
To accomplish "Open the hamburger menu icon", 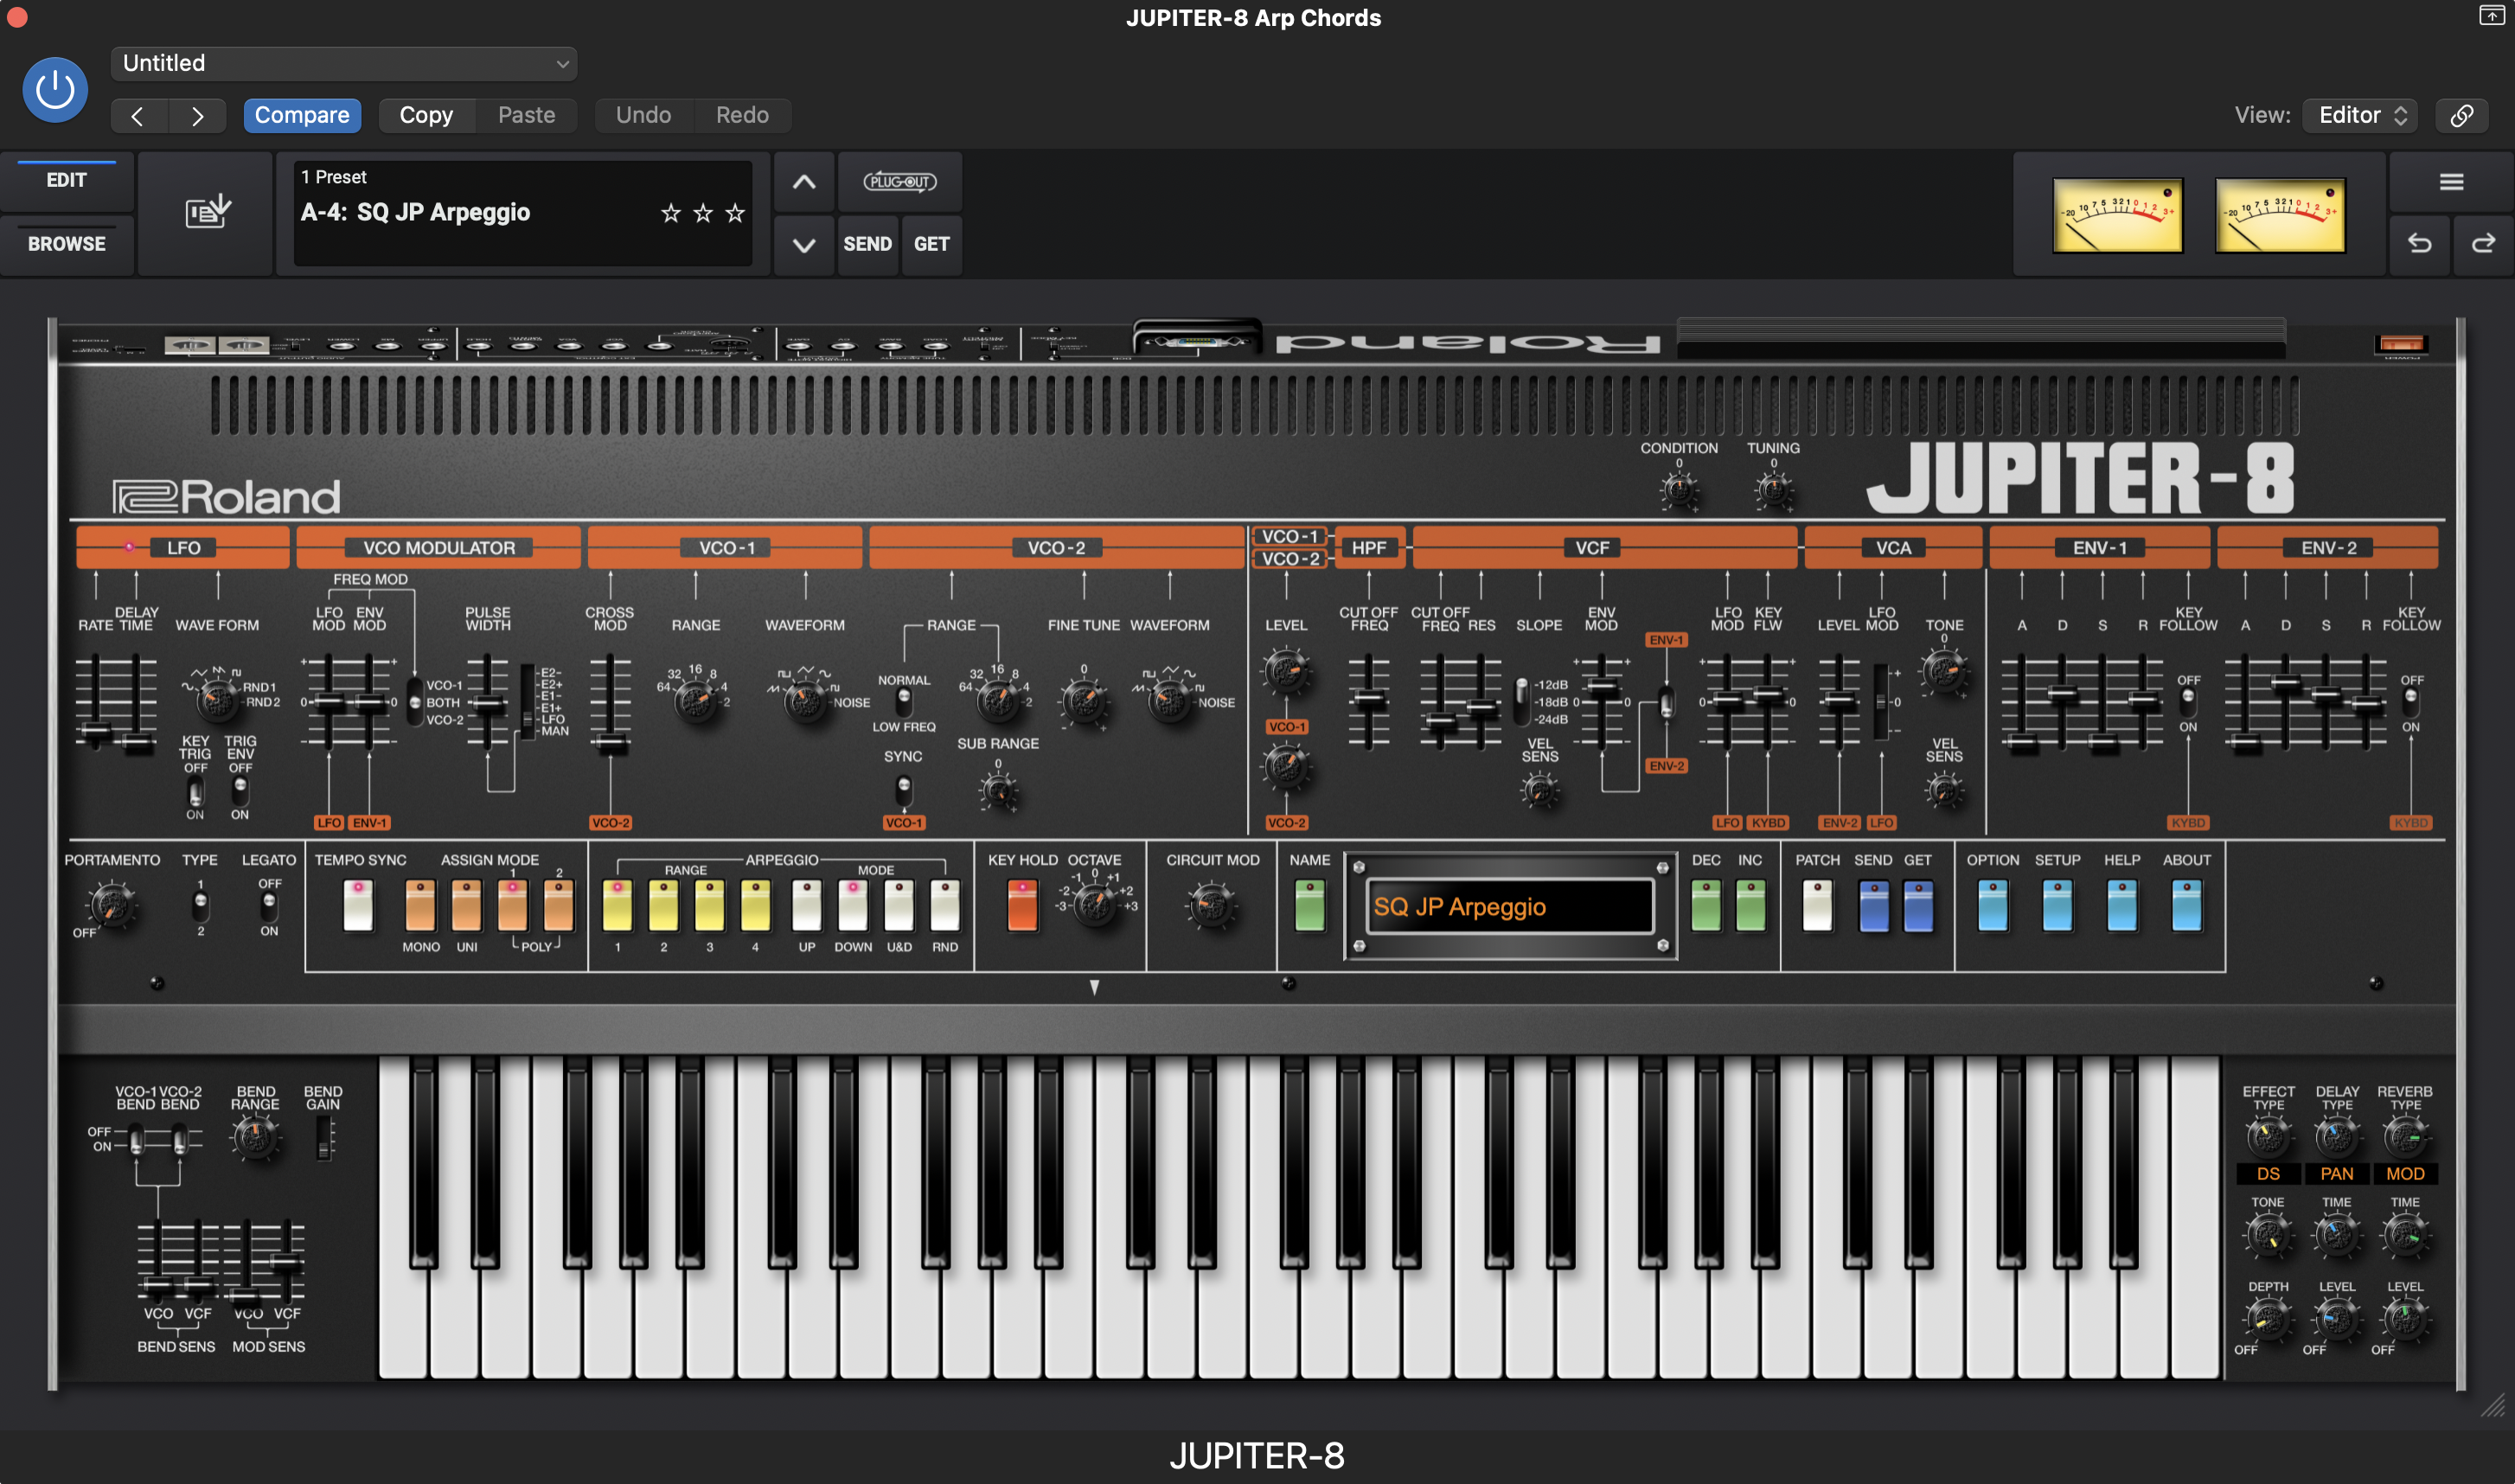I will [x=2451, y=182].
